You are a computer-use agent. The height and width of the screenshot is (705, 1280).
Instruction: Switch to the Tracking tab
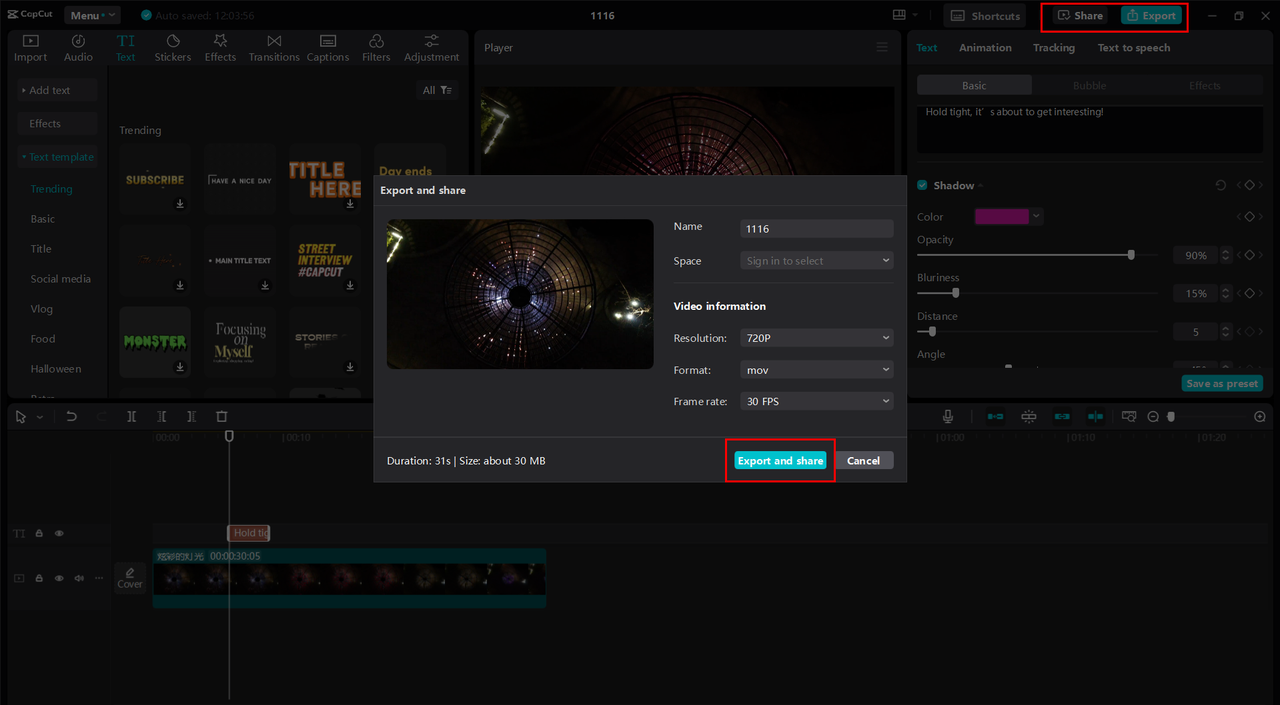1054,48
